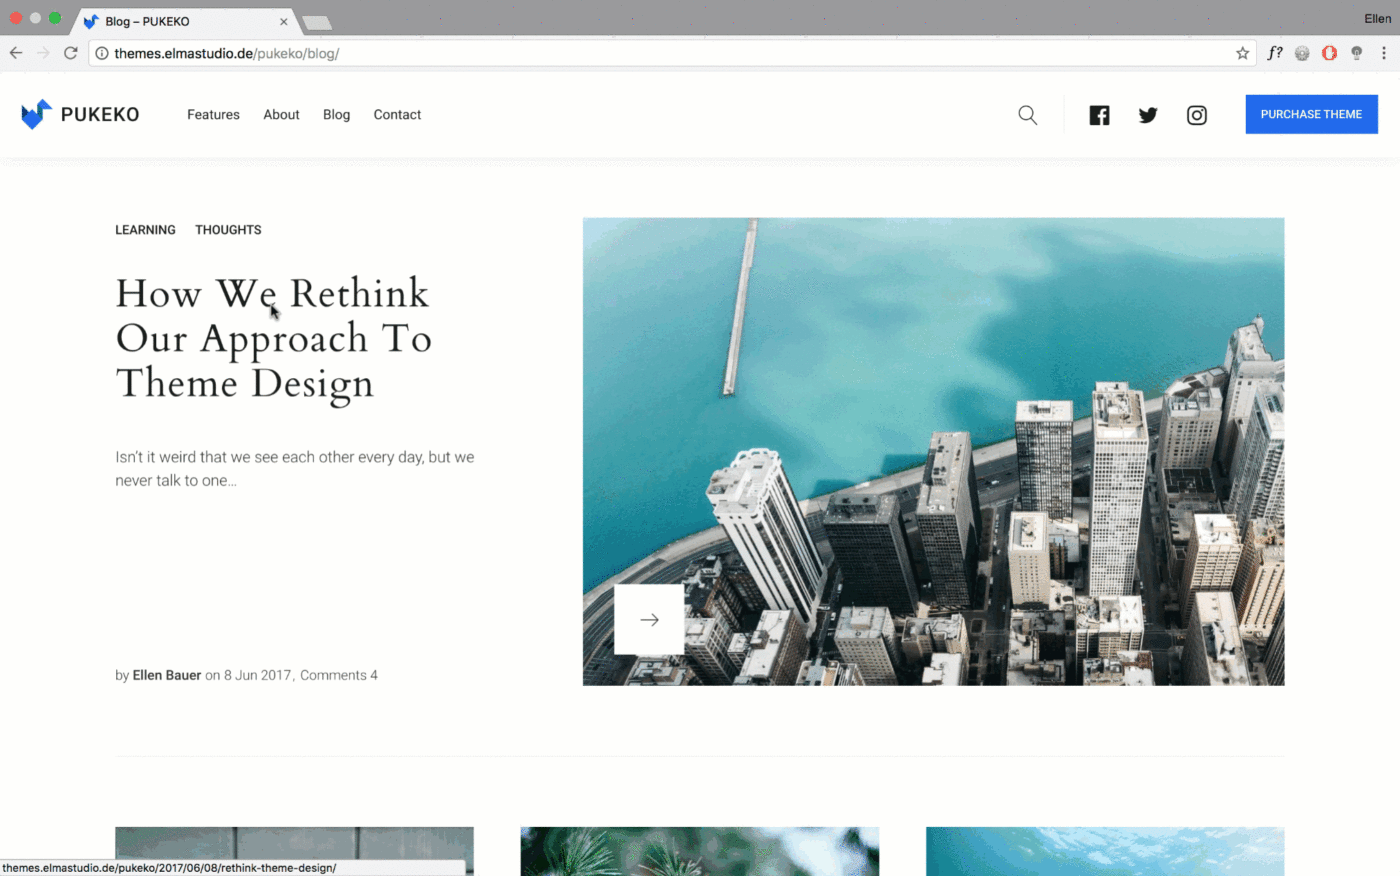Click the red ad-blocker extension icon
The height and width of the screenshot is (876, 1400).
tap(1329, 53)
